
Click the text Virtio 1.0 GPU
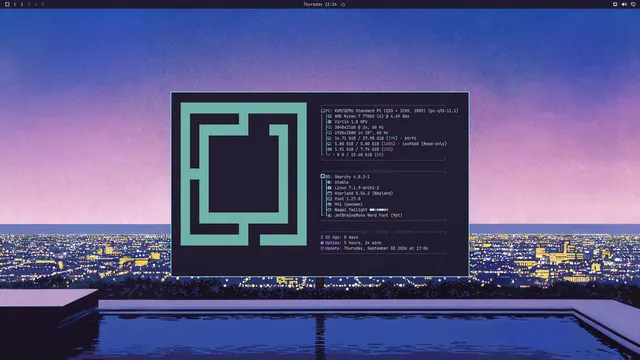[x=351, y=122]
